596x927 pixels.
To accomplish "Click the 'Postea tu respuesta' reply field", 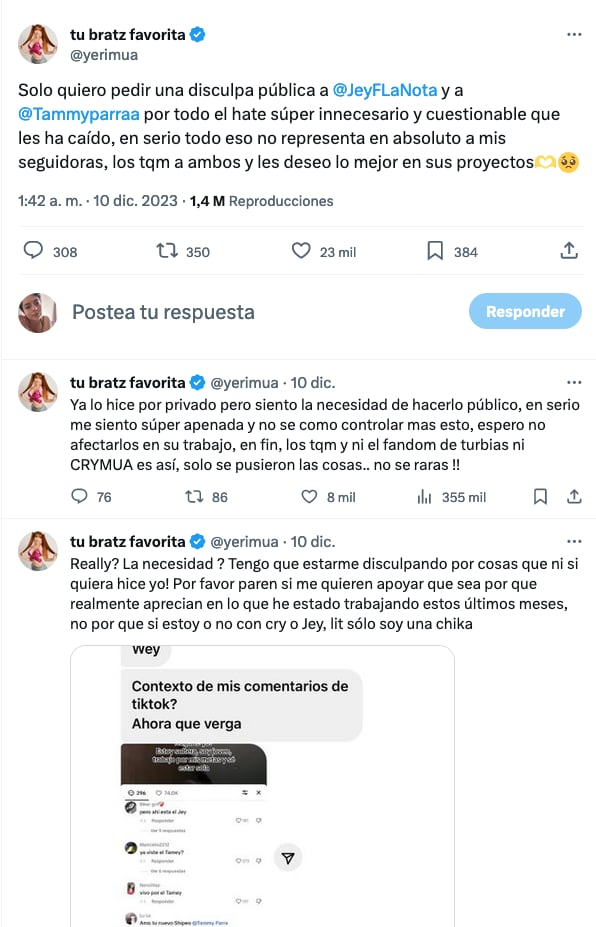I will tap(160, 311).
